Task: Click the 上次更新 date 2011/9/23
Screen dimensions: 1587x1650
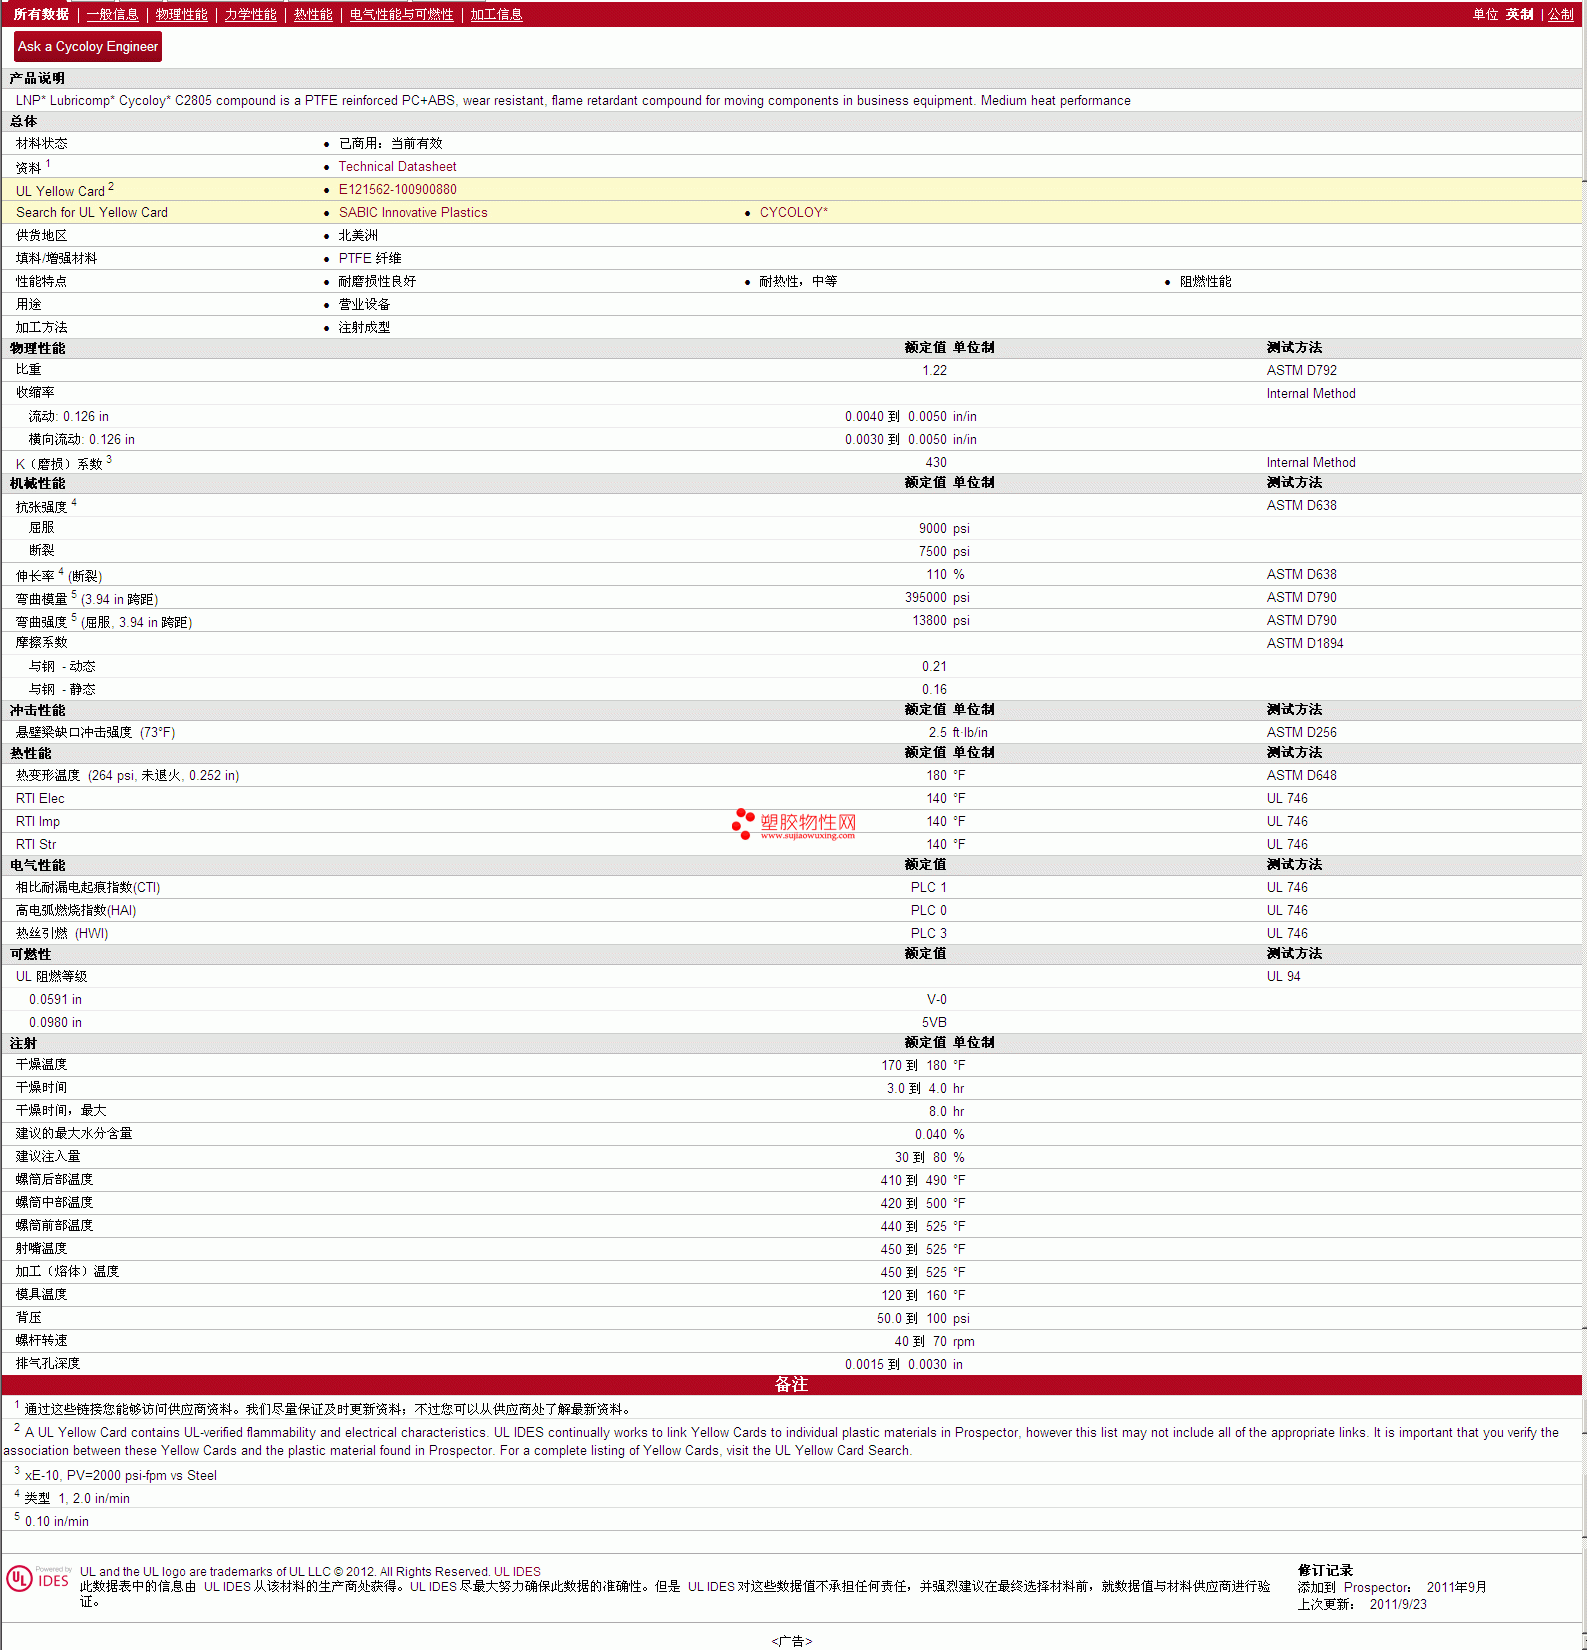Action: (1398, 1605)
